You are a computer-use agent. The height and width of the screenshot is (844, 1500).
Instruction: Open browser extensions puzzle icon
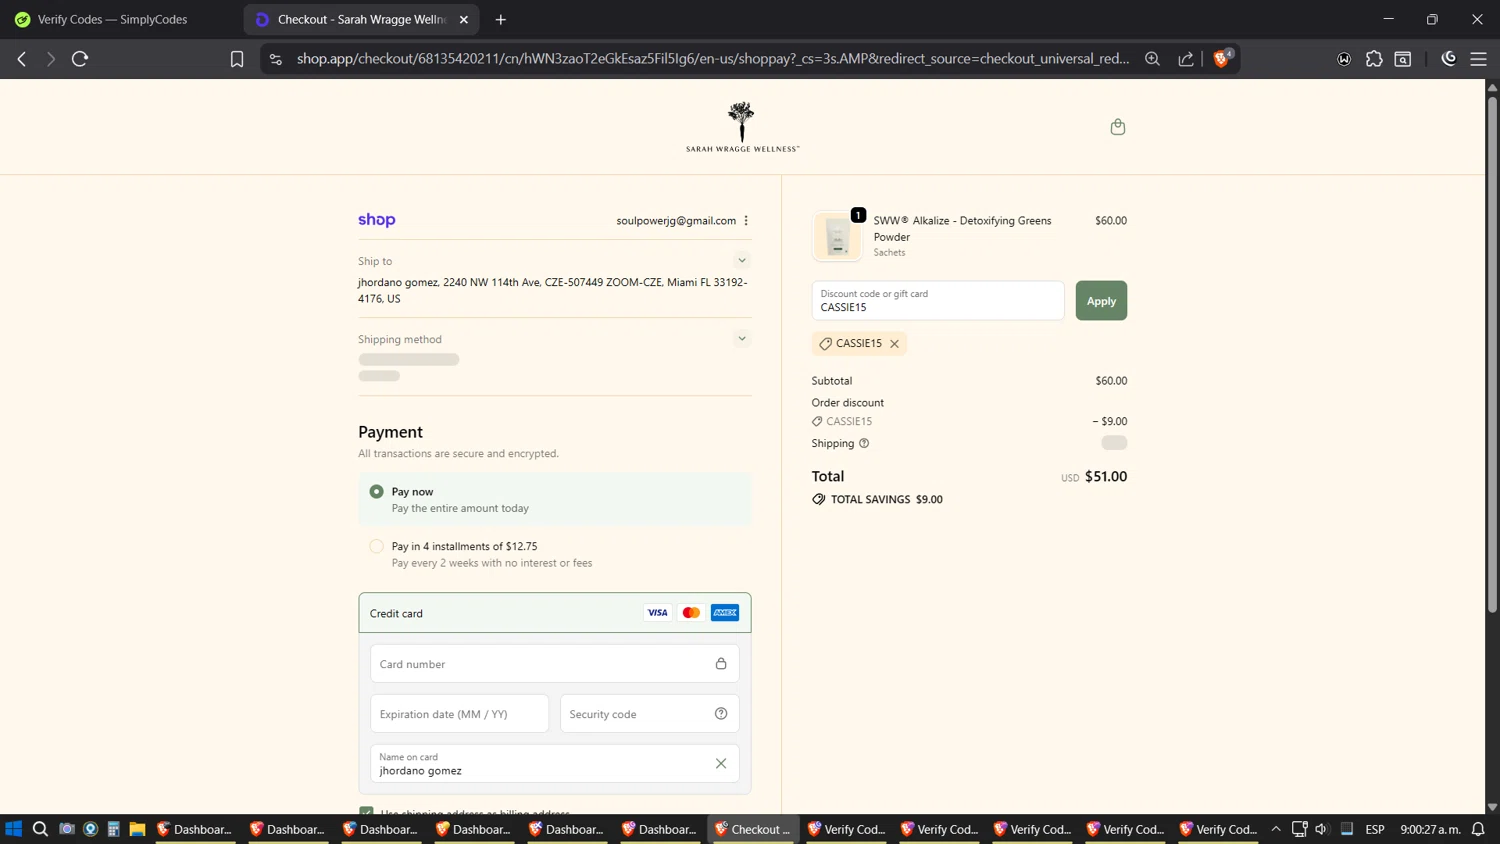point(1374,59)
